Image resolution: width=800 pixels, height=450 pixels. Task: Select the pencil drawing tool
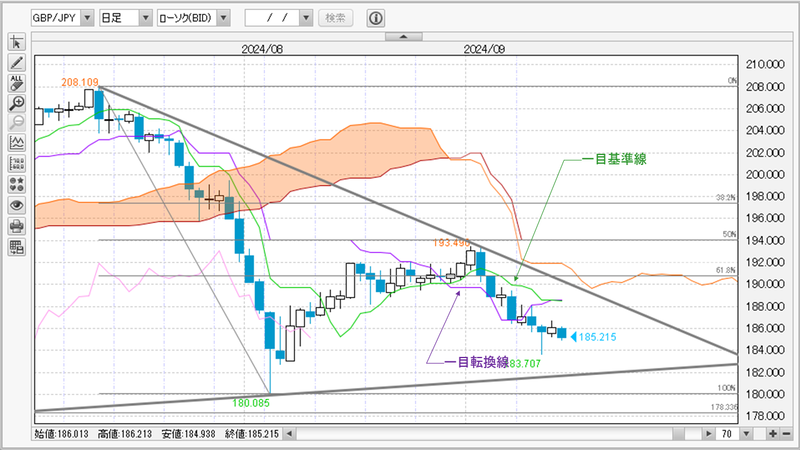coord(16,63)
